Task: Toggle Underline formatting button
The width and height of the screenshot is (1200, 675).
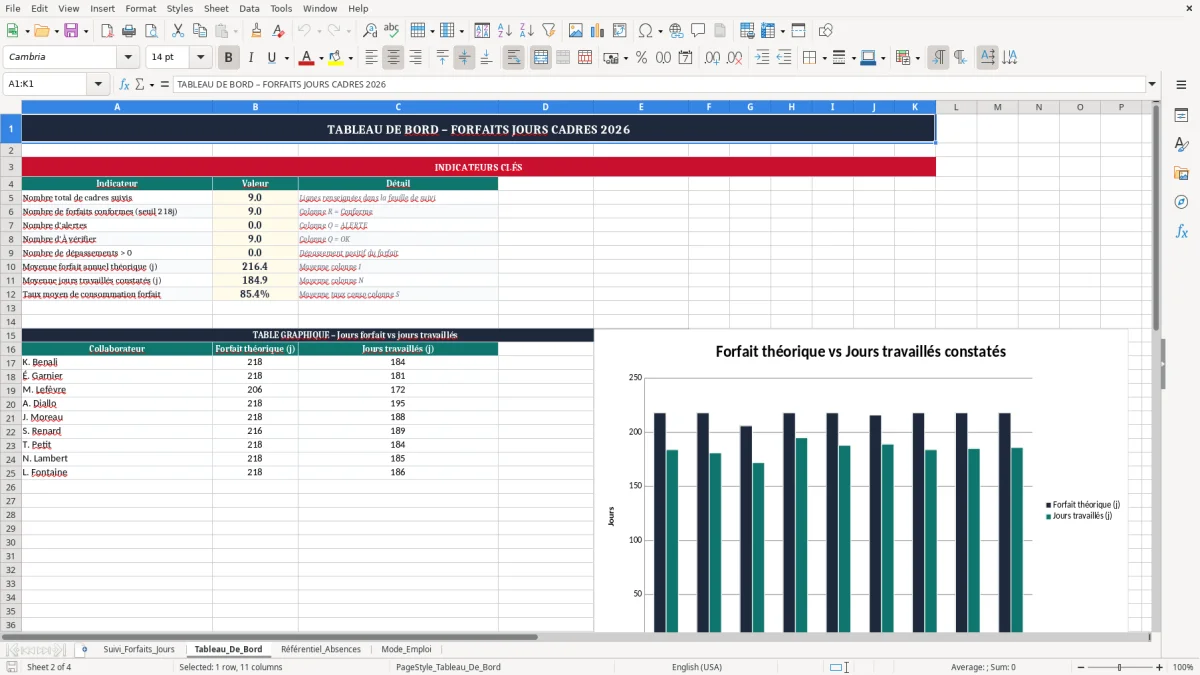Action: pos(272,58)
